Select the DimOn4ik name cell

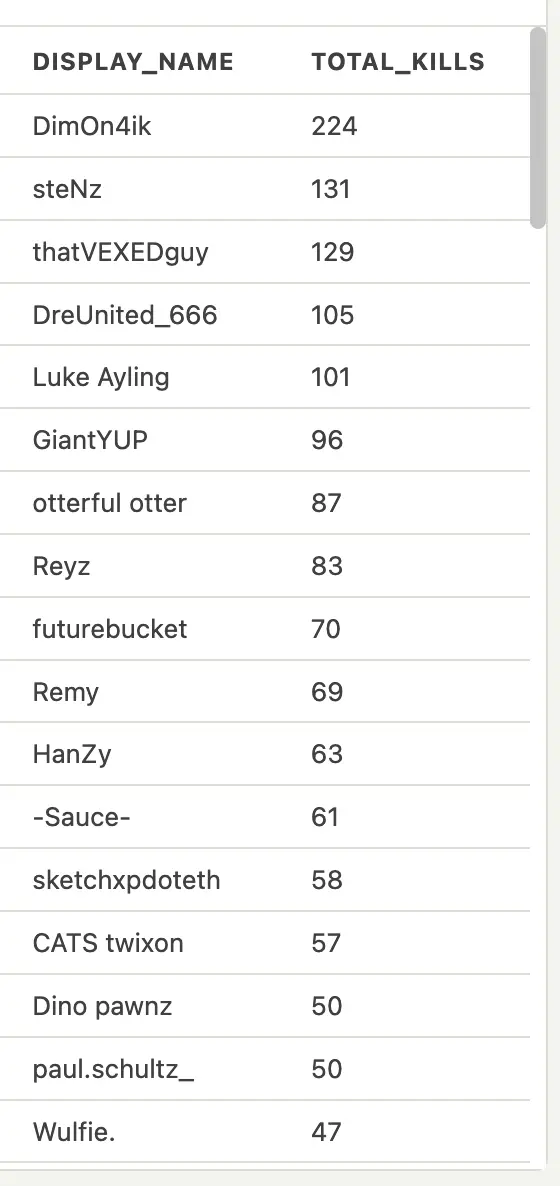pos(92,126)
